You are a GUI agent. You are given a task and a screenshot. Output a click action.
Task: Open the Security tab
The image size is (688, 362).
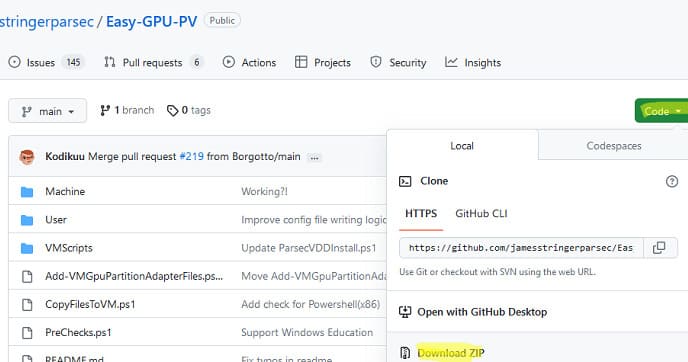398,63
